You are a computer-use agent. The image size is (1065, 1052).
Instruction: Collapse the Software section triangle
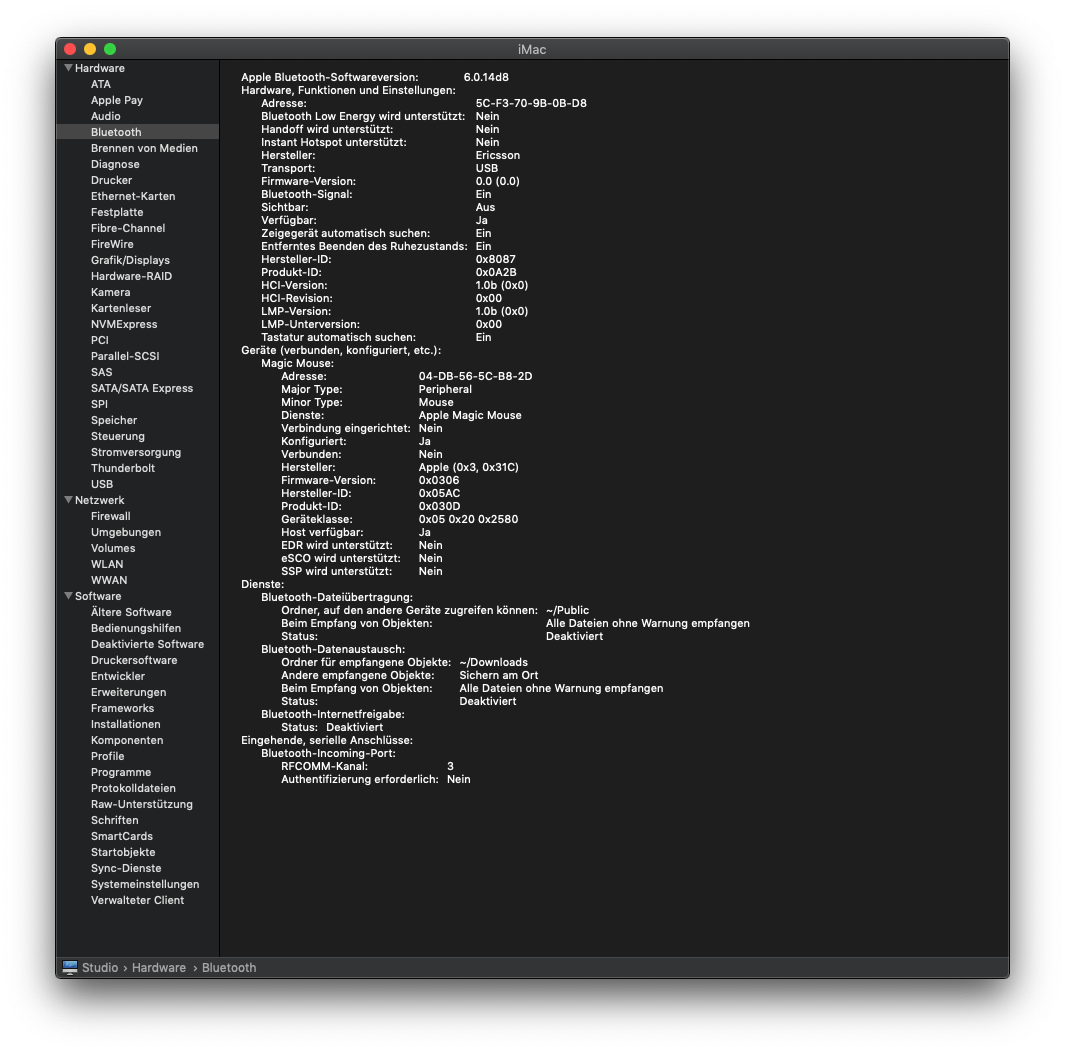click(x=68, y=596)
